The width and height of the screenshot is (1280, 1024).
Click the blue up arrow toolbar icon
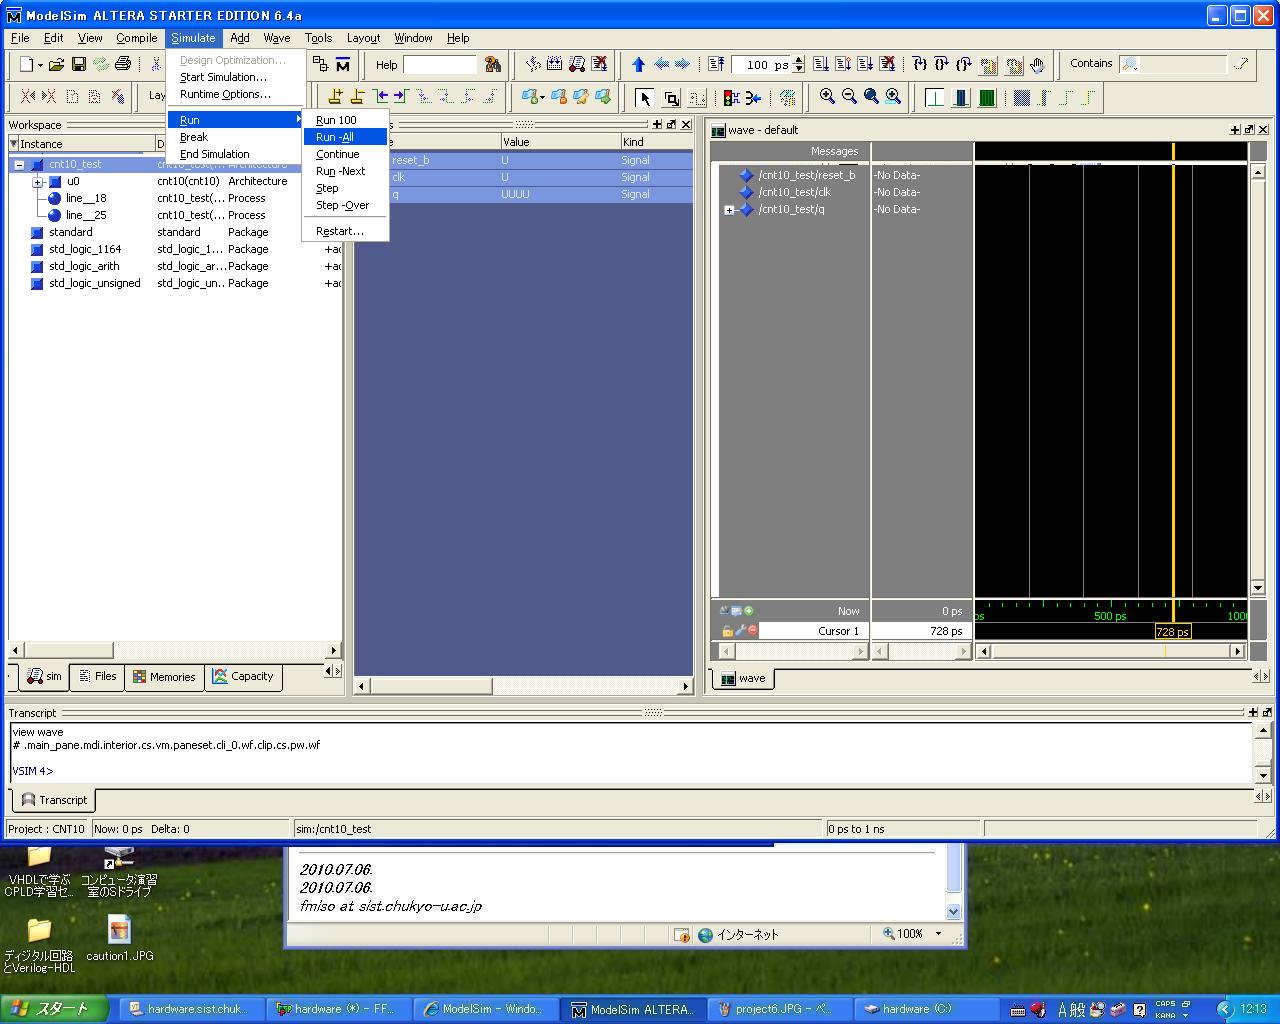[x=638, y=65]
